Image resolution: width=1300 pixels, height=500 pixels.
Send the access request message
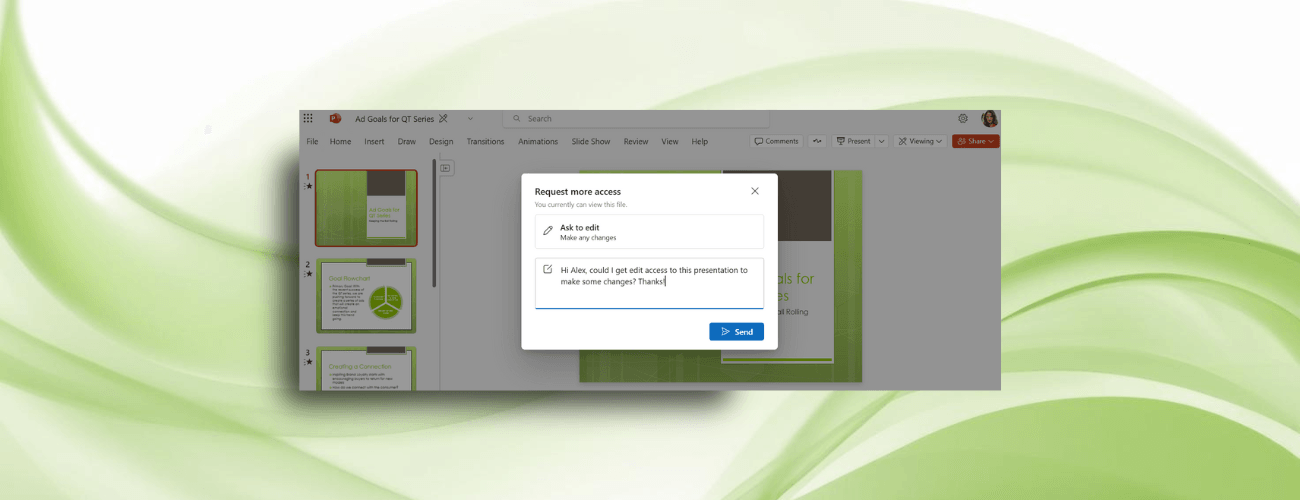736,332
